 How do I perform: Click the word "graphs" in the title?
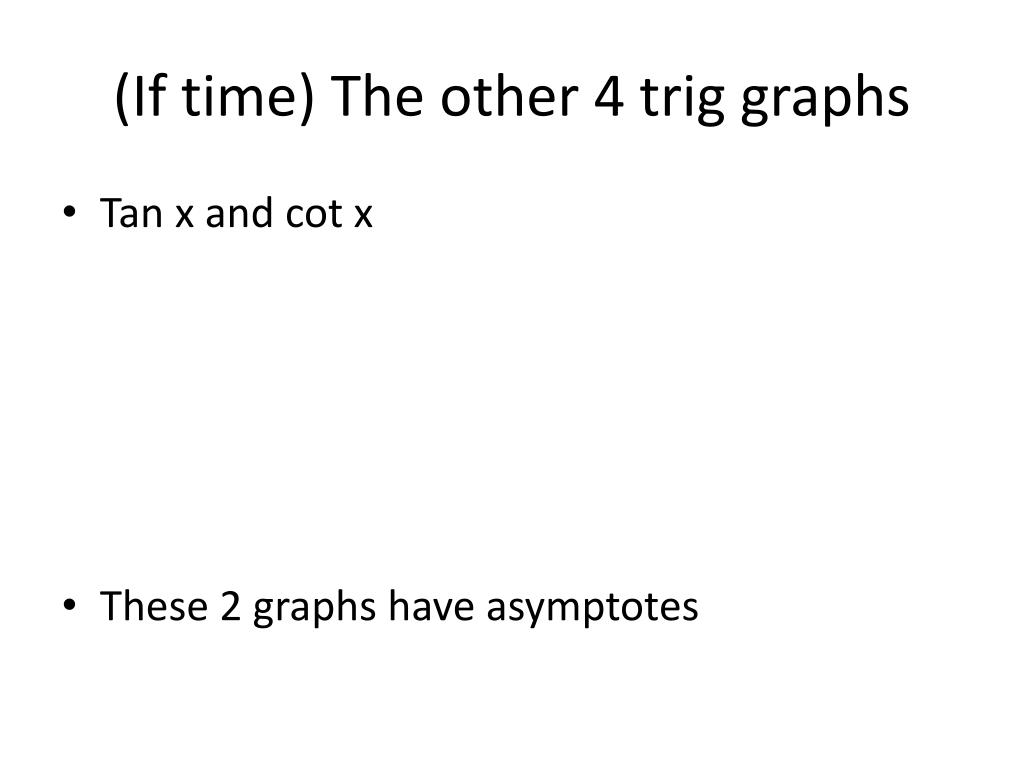point(825,98)
